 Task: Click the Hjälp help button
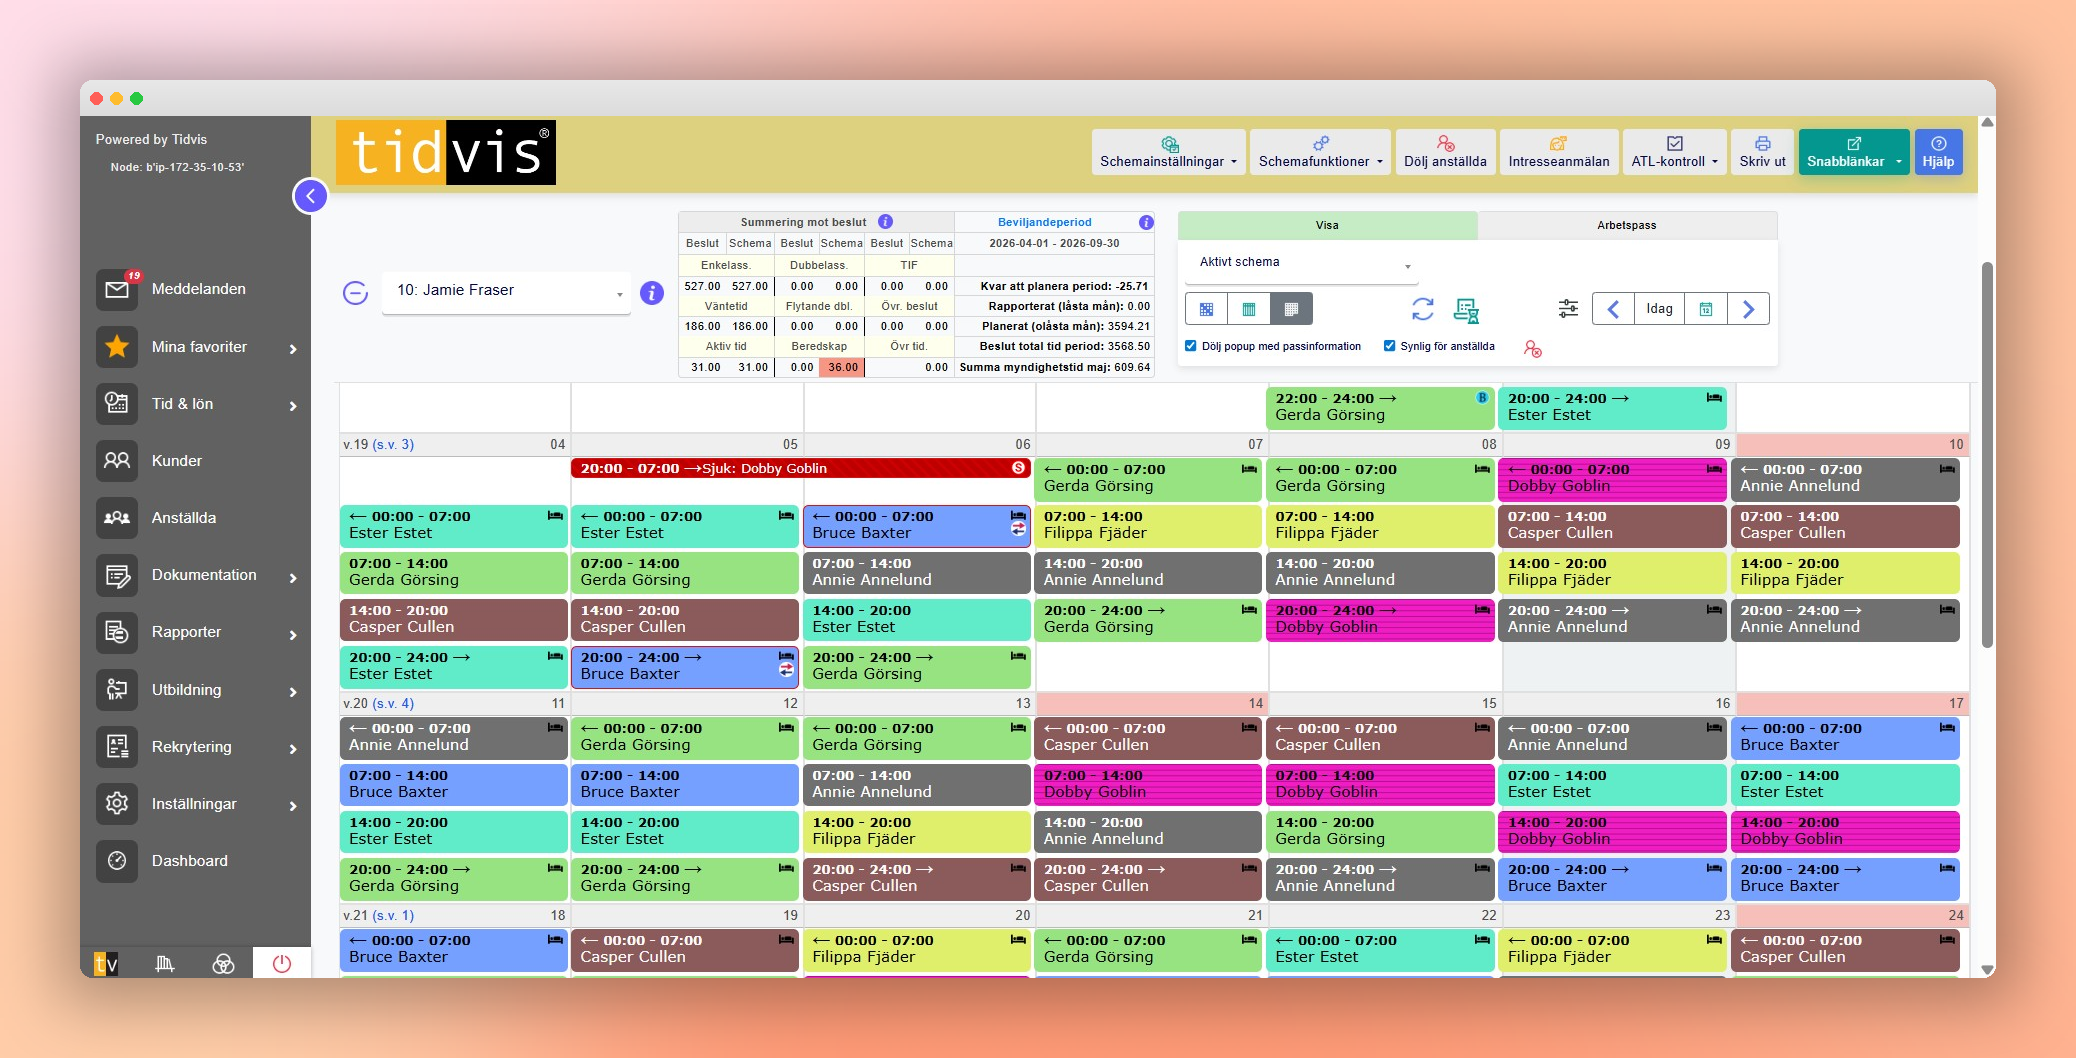coord(1938,152)
